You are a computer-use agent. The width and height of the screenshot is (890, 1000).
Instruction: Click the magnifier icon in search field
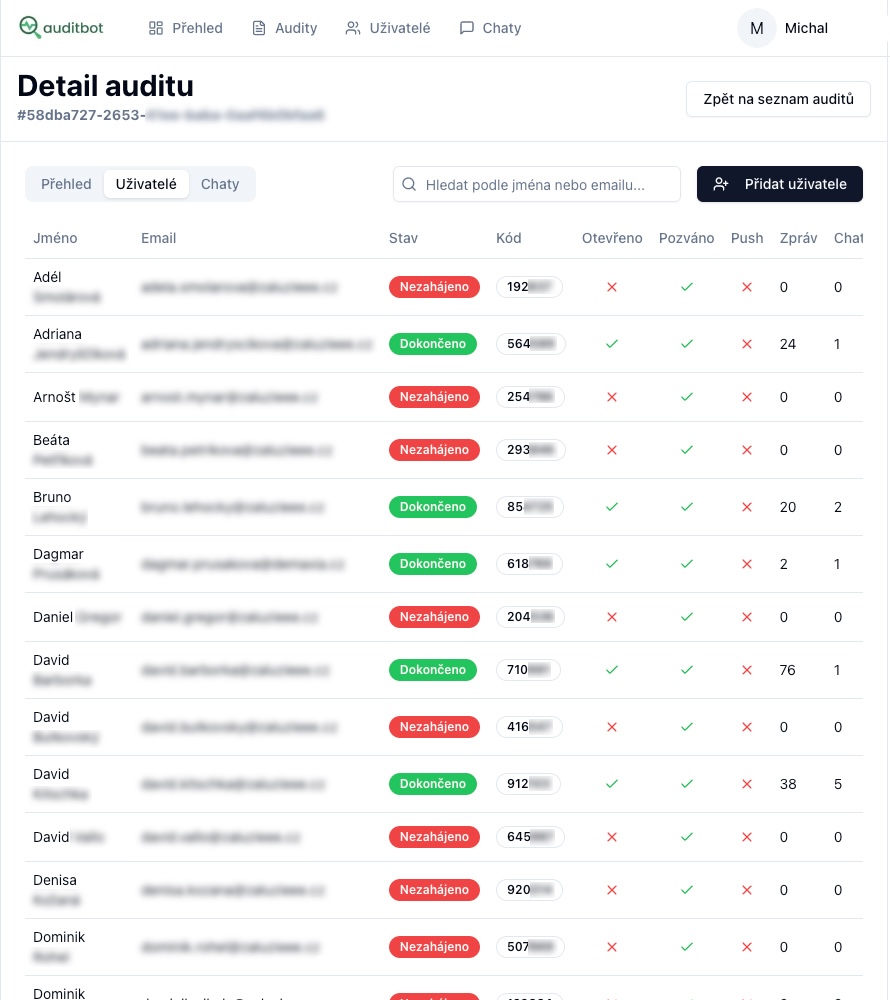(x=409, y=184)
